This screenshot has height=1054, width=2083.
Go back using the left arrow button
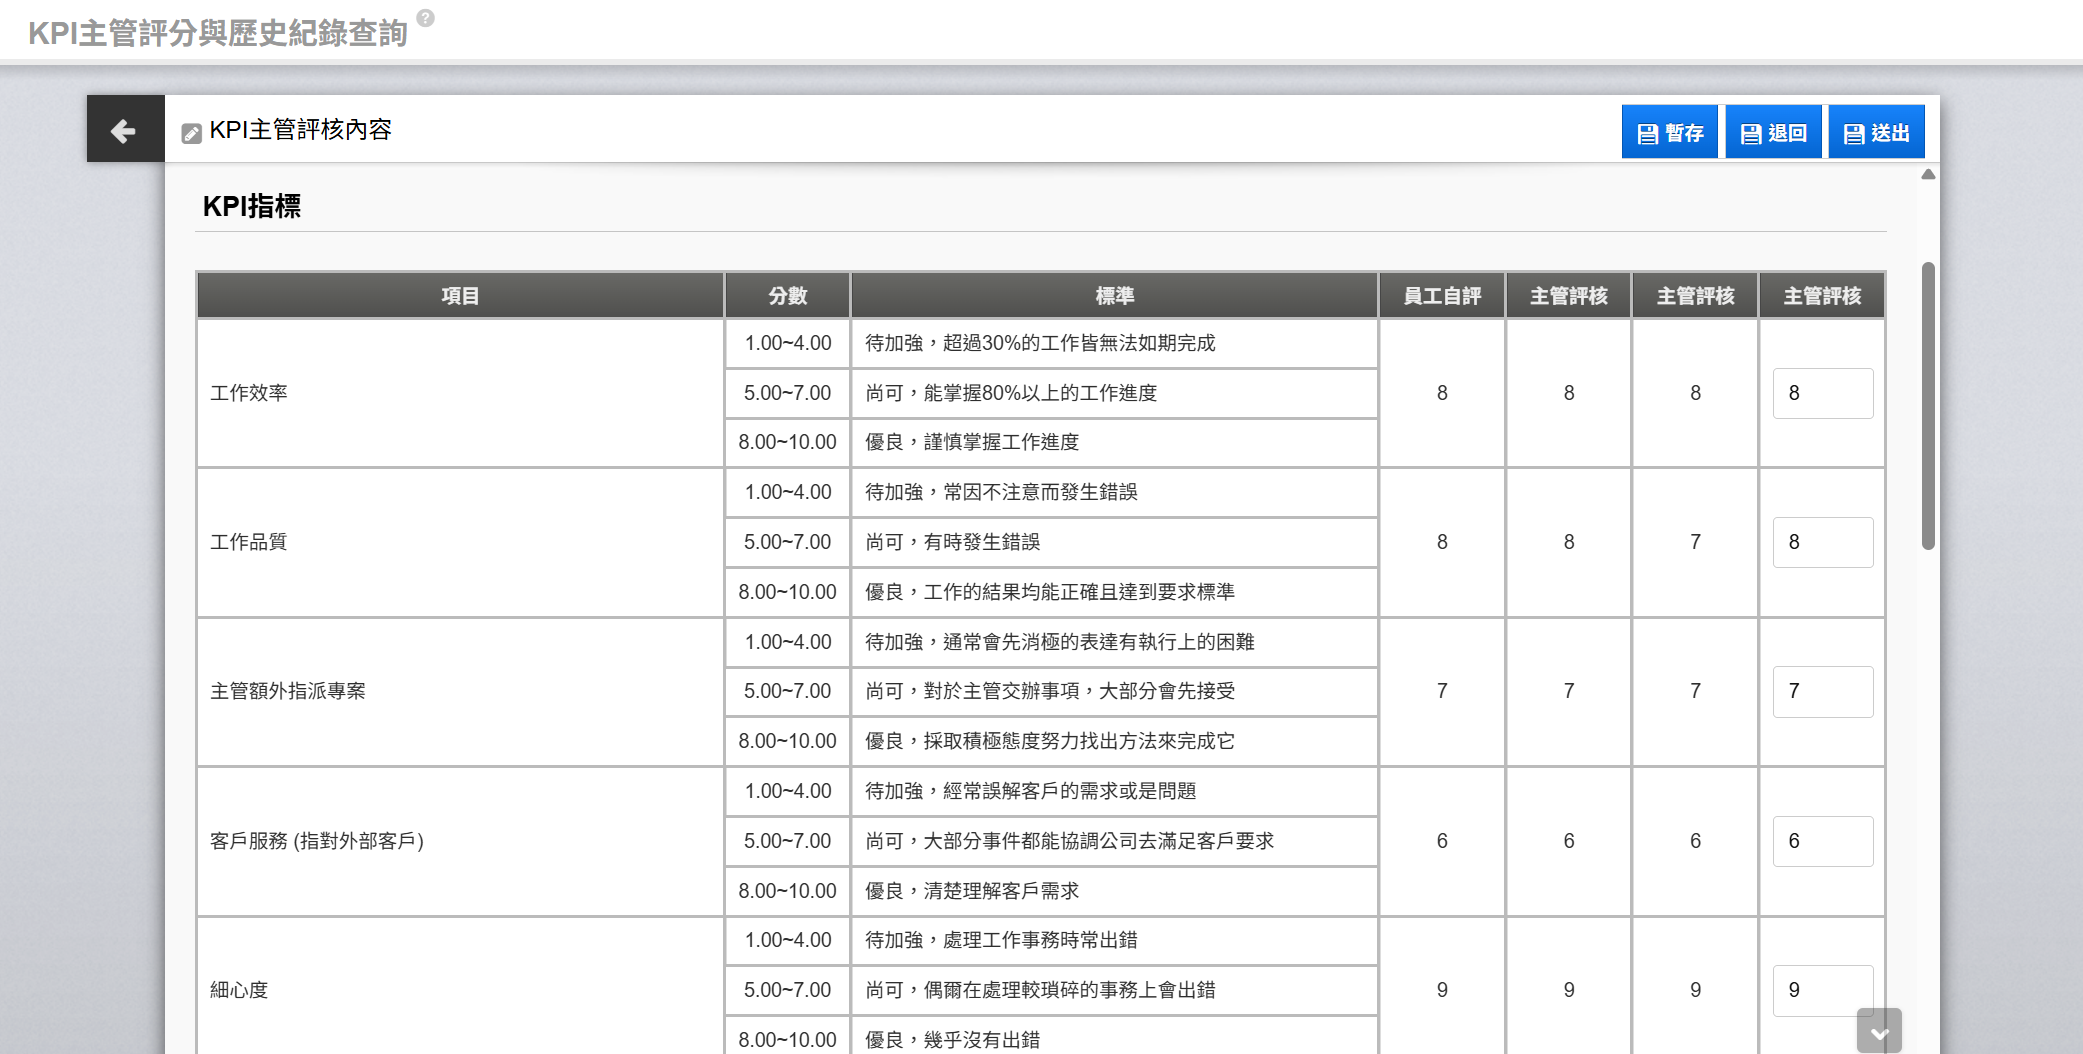click(x=125, y=130)
